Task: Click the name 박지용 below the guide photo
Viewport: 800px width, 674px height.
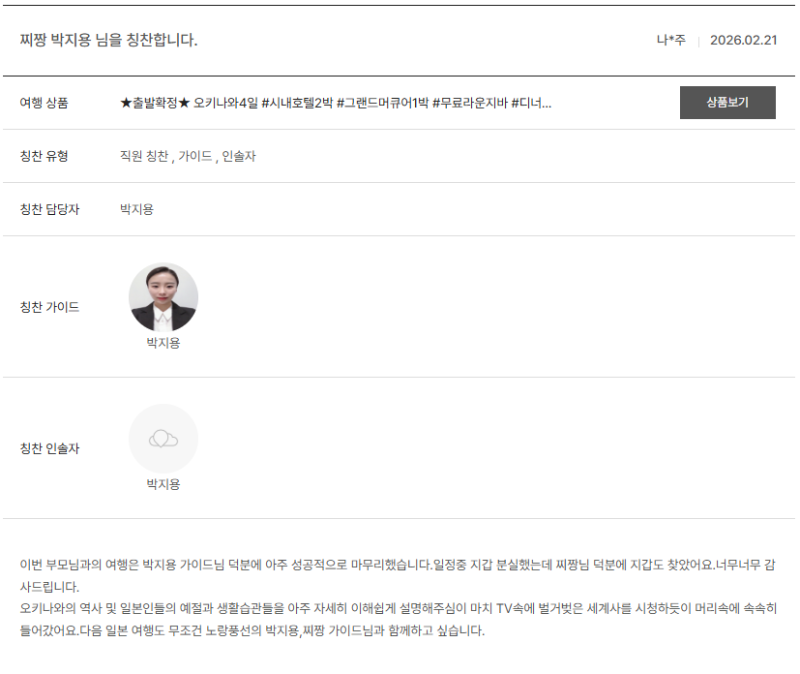Action: click(163, 343)
